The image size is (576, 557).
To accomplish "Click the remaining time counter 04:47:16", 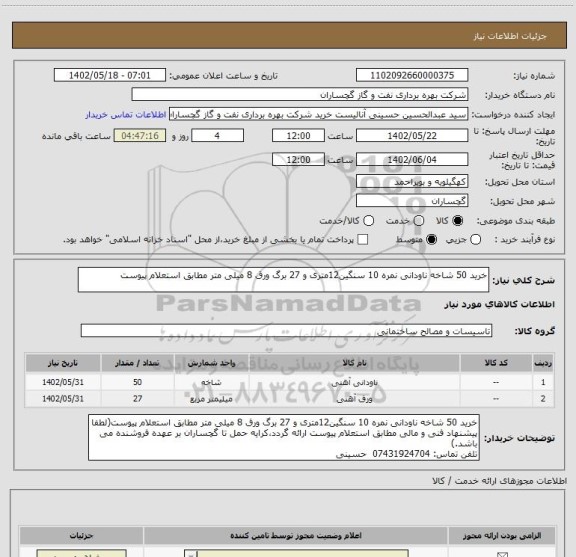I will (x=140, y=136).
